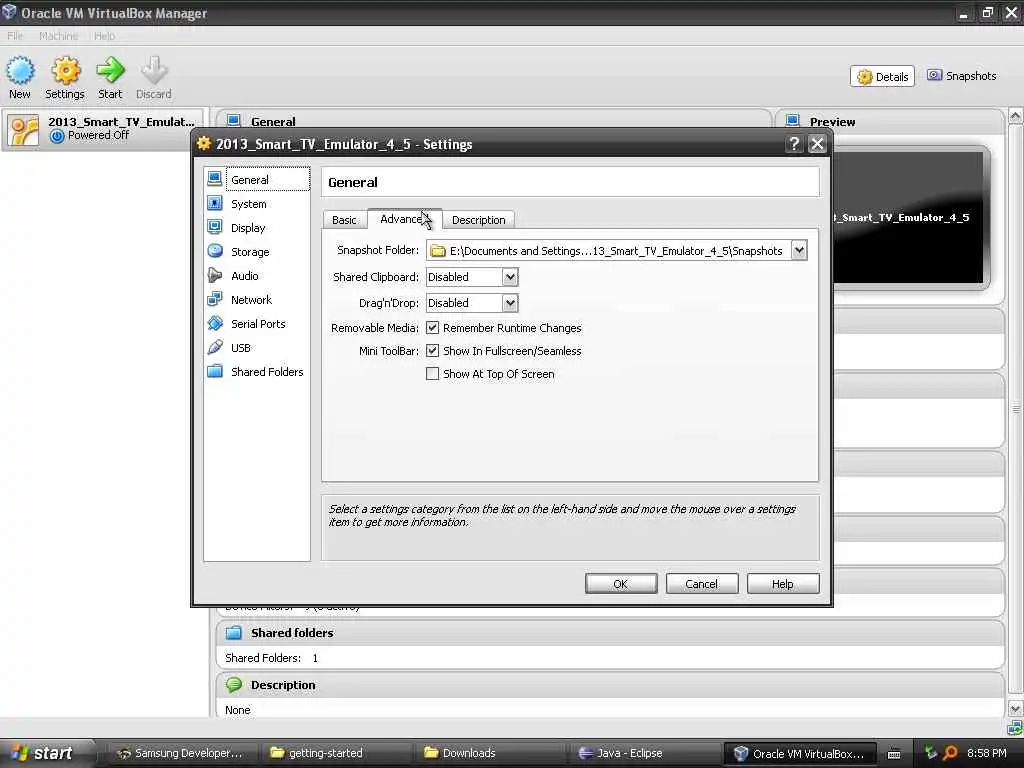Click the Details view button
This screenshot has height=768, width=1024.
(x=882, y=76)
